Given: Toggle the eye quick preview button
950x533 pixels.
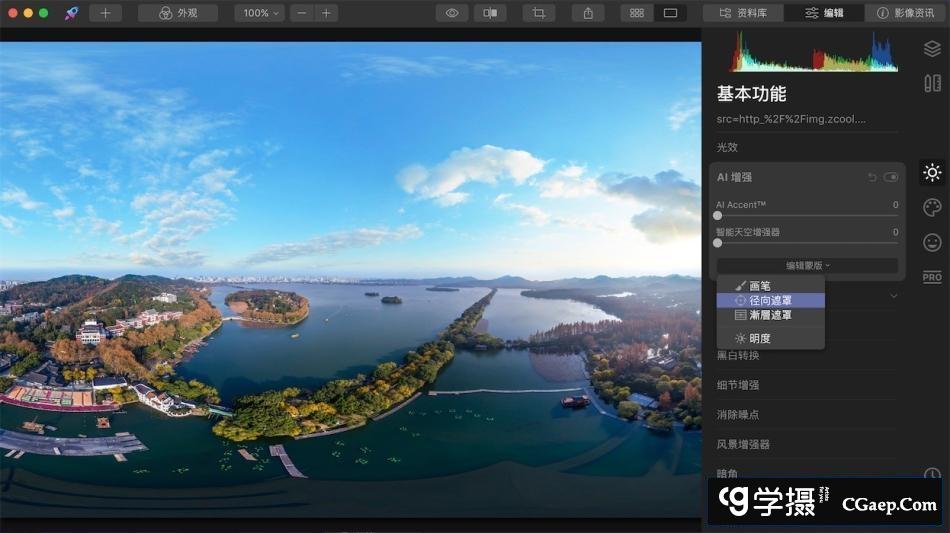Looking at the screenshot, I should (452, 13).
